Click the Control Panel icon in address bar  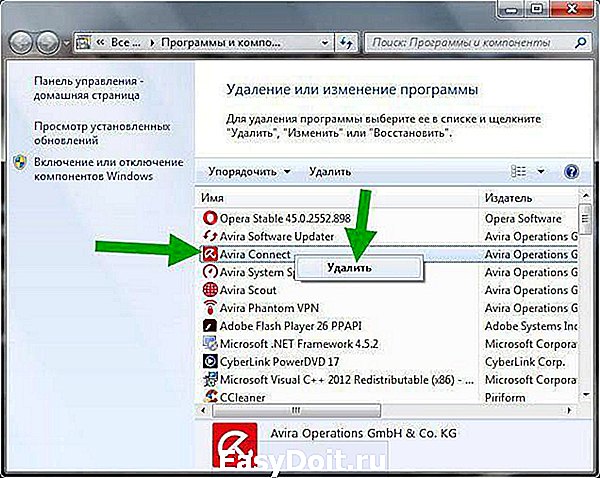click(83, 42)
